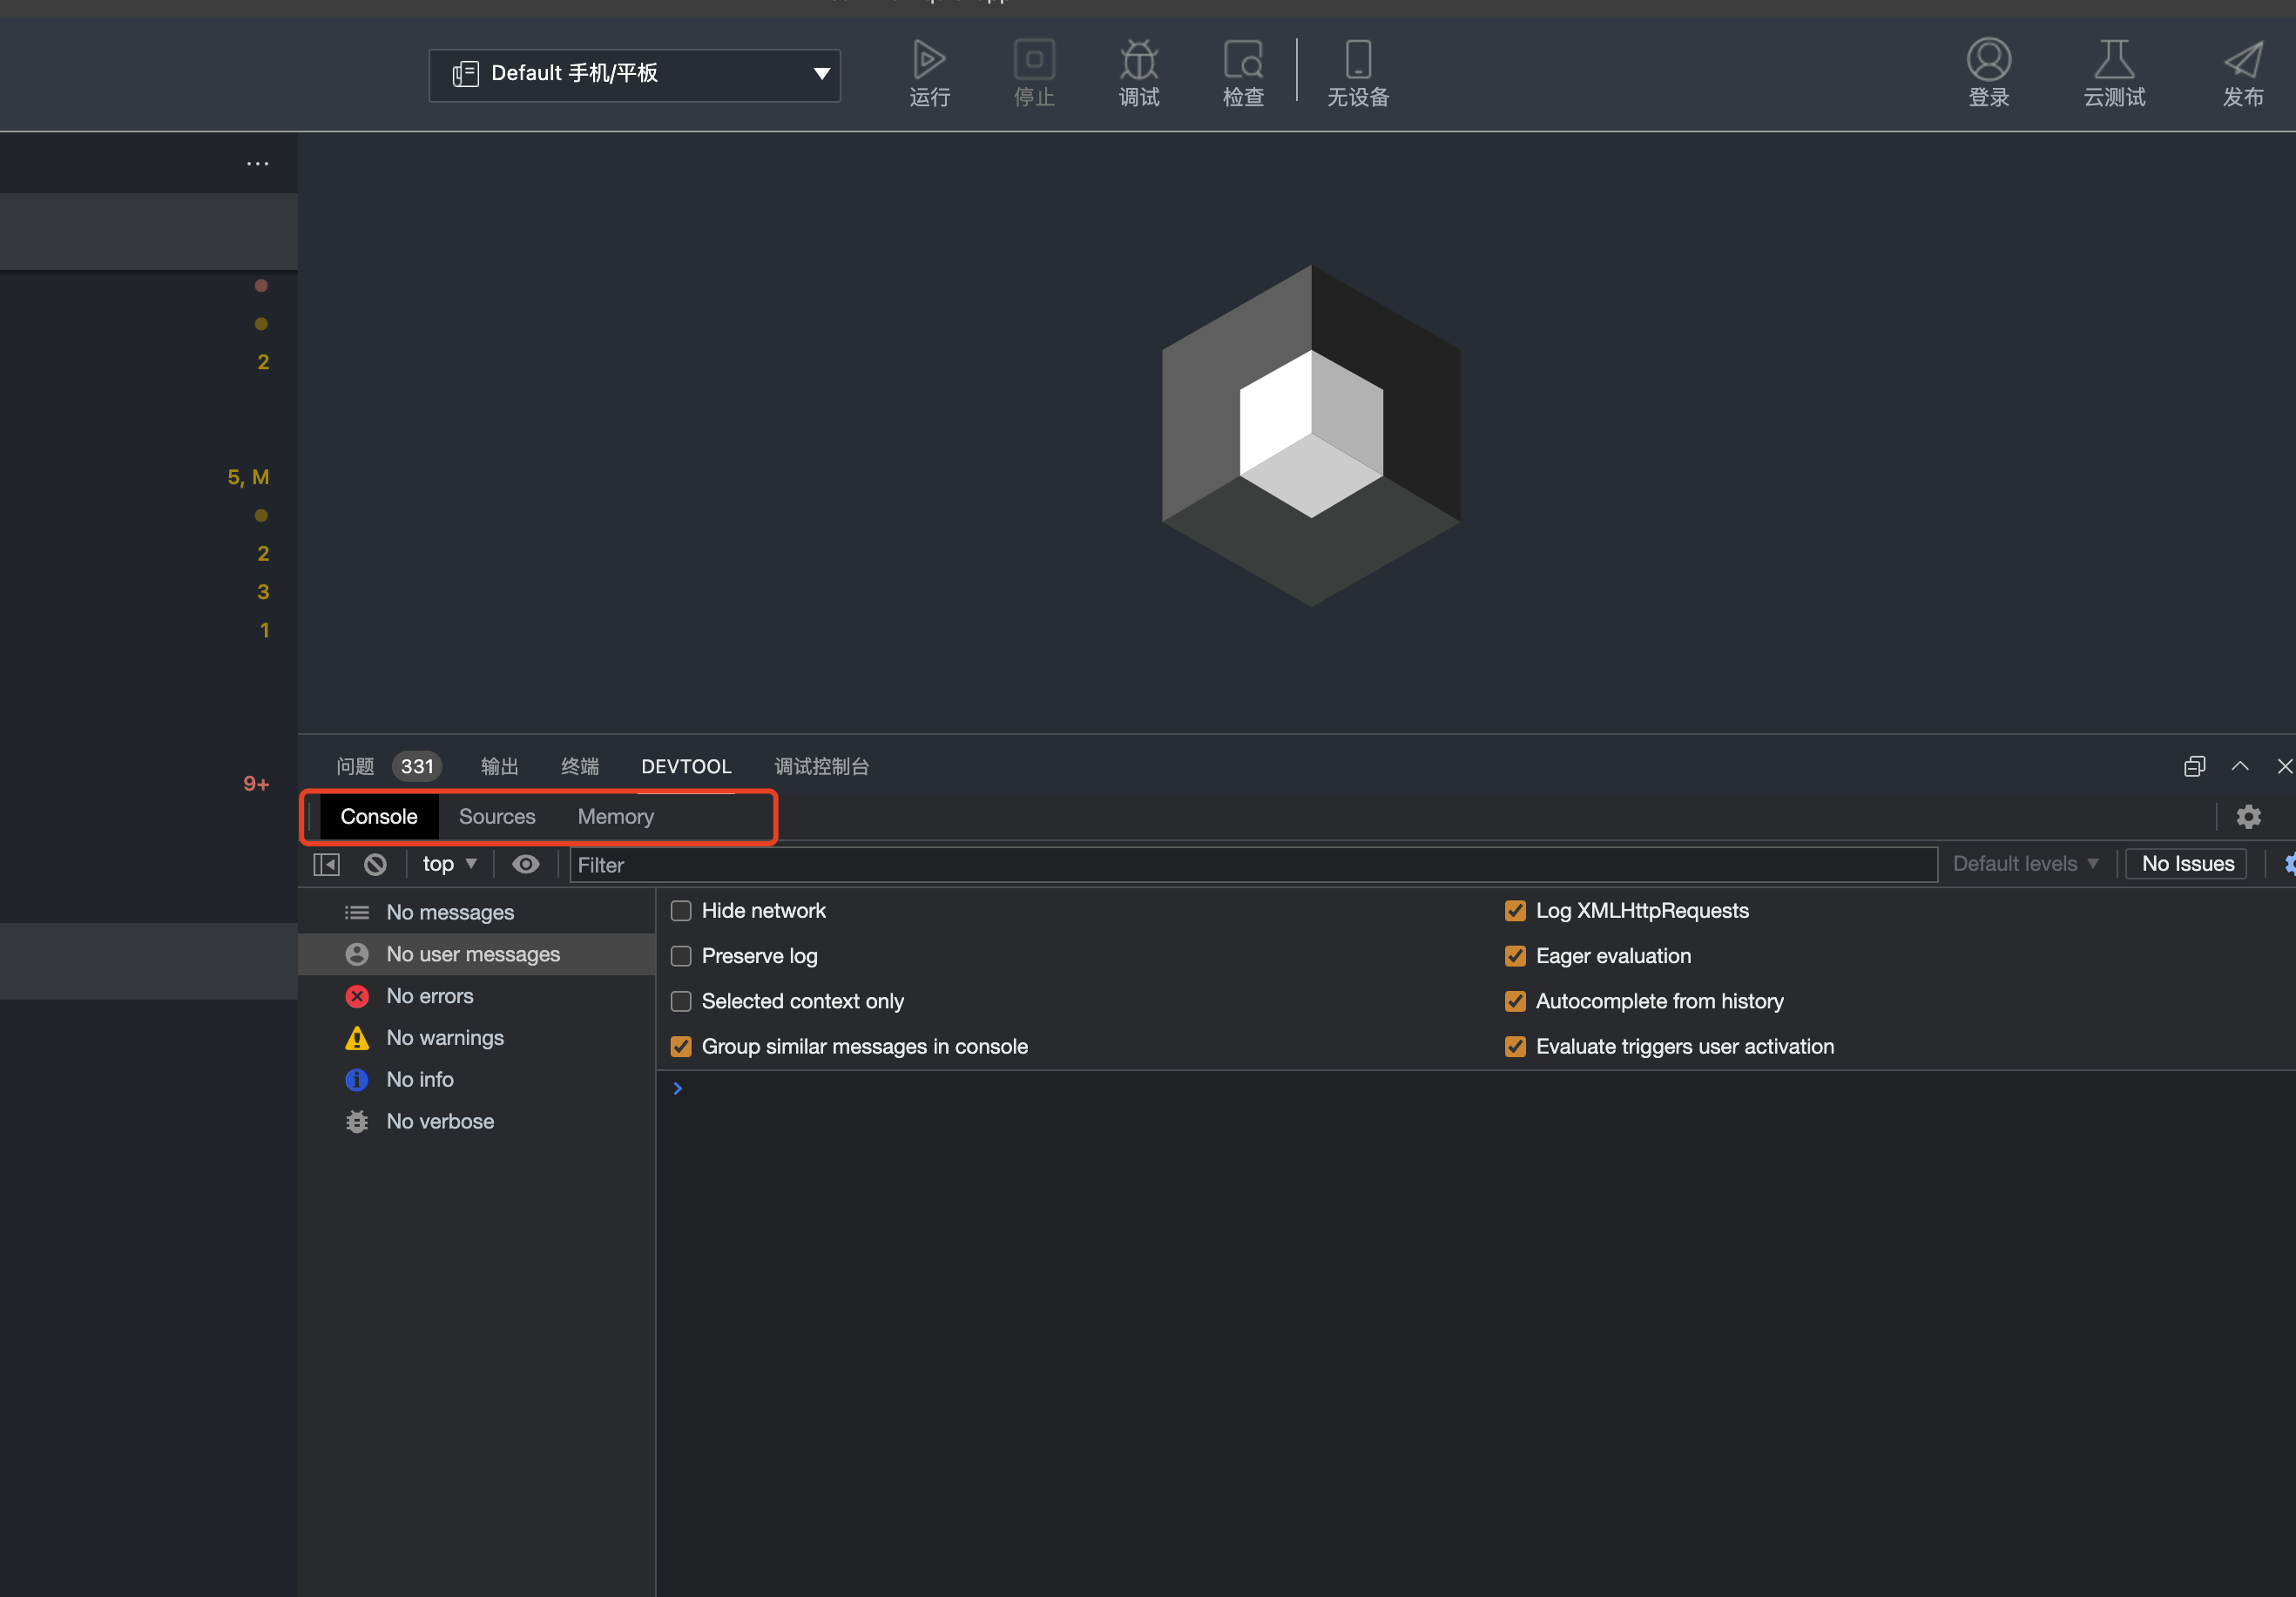Select No errors filter row
This screenshot has height=1597, width=2296.
point(477,997)
